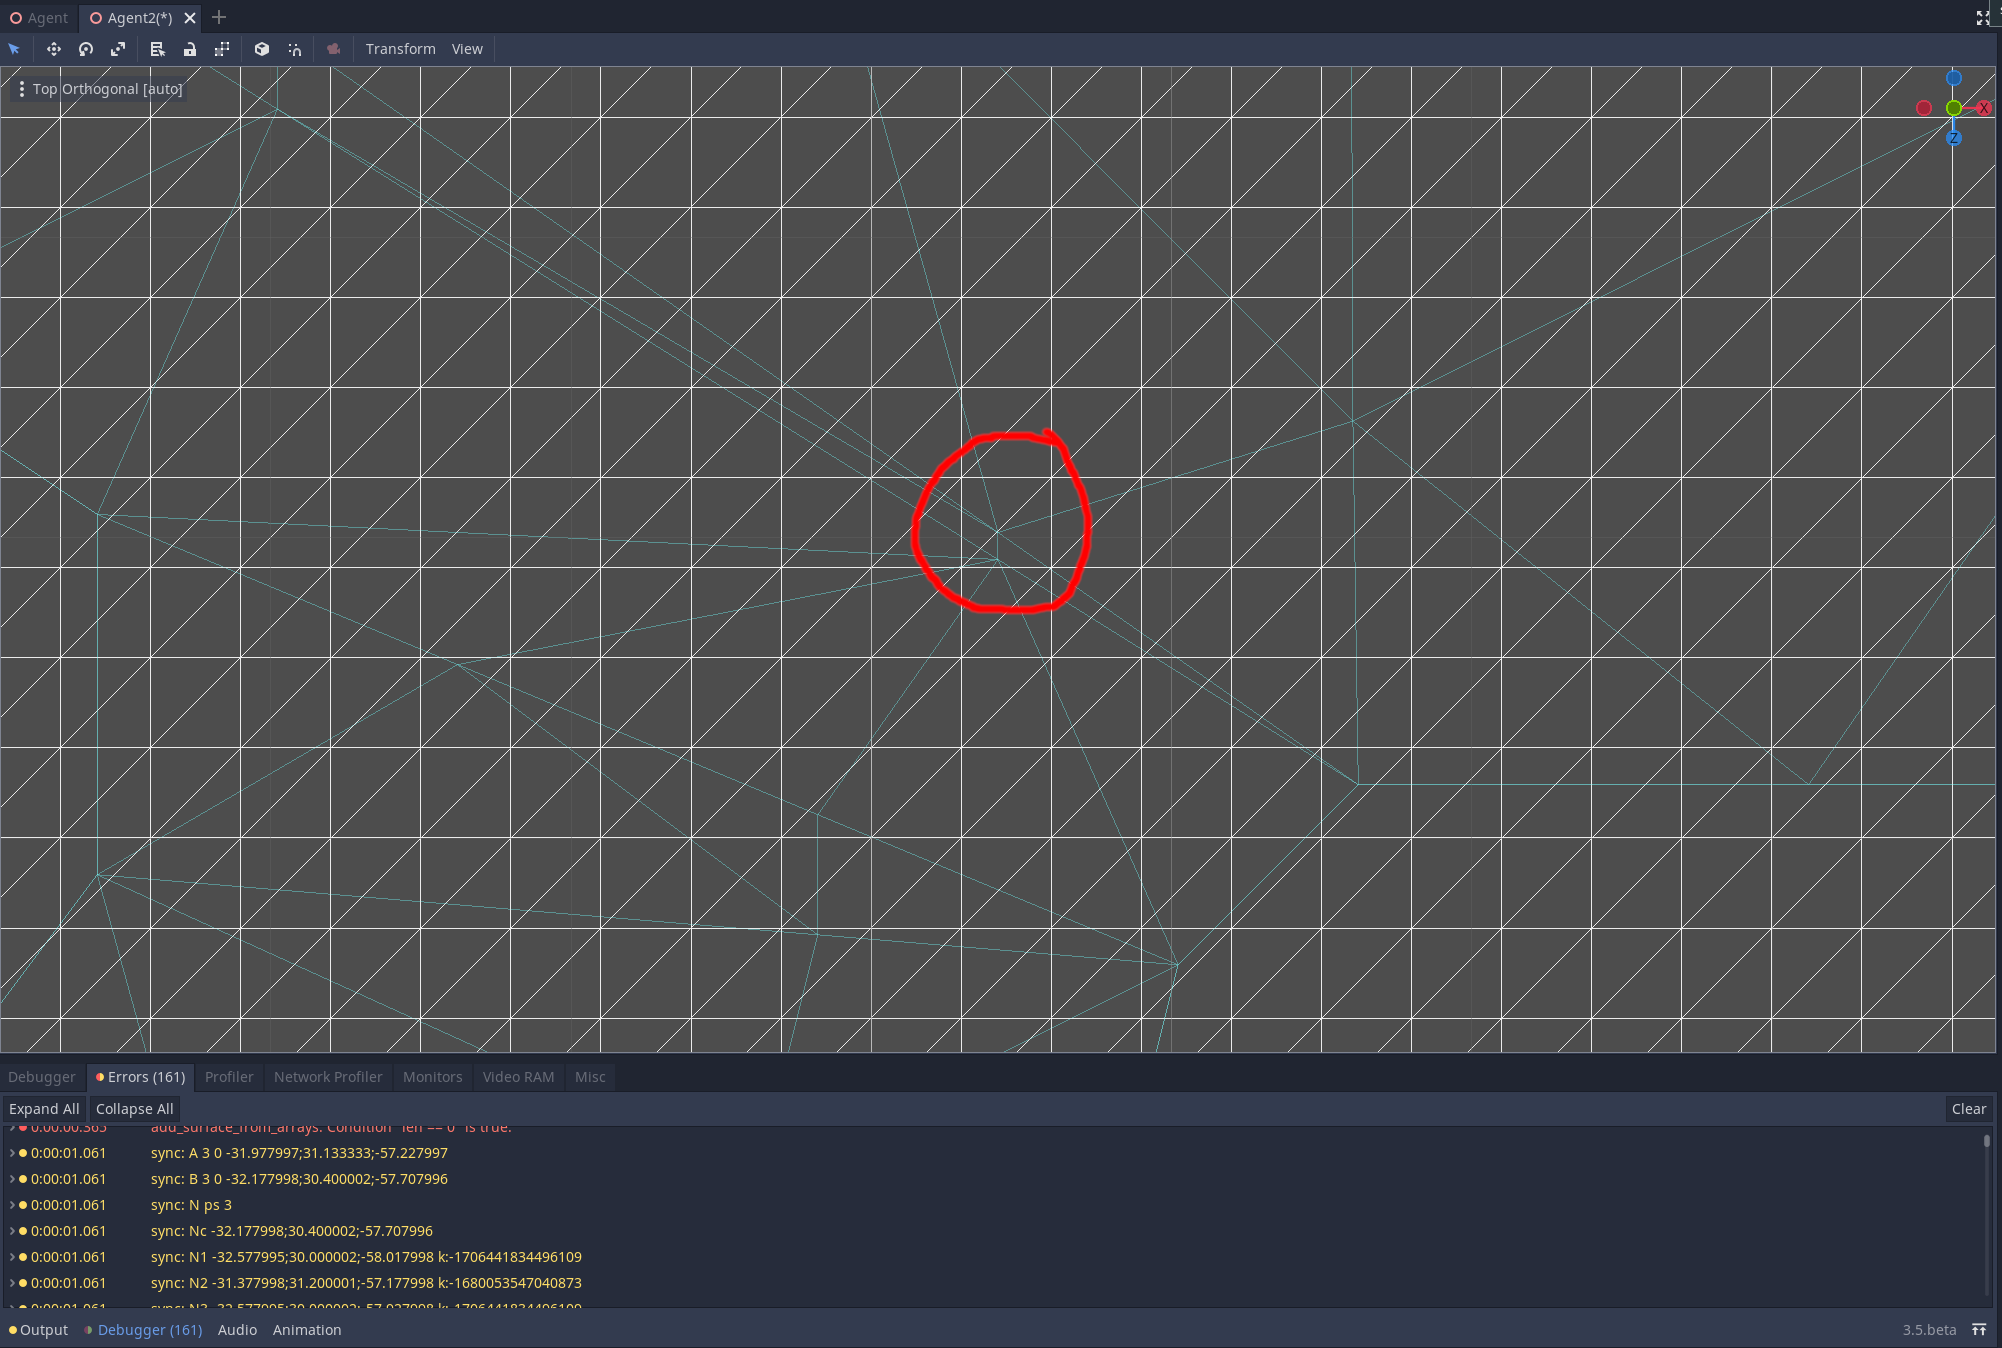Toggle distraction-free mode top right
The height and width of the screenshot is (1348, 2002).
(x=1983, y=17)
